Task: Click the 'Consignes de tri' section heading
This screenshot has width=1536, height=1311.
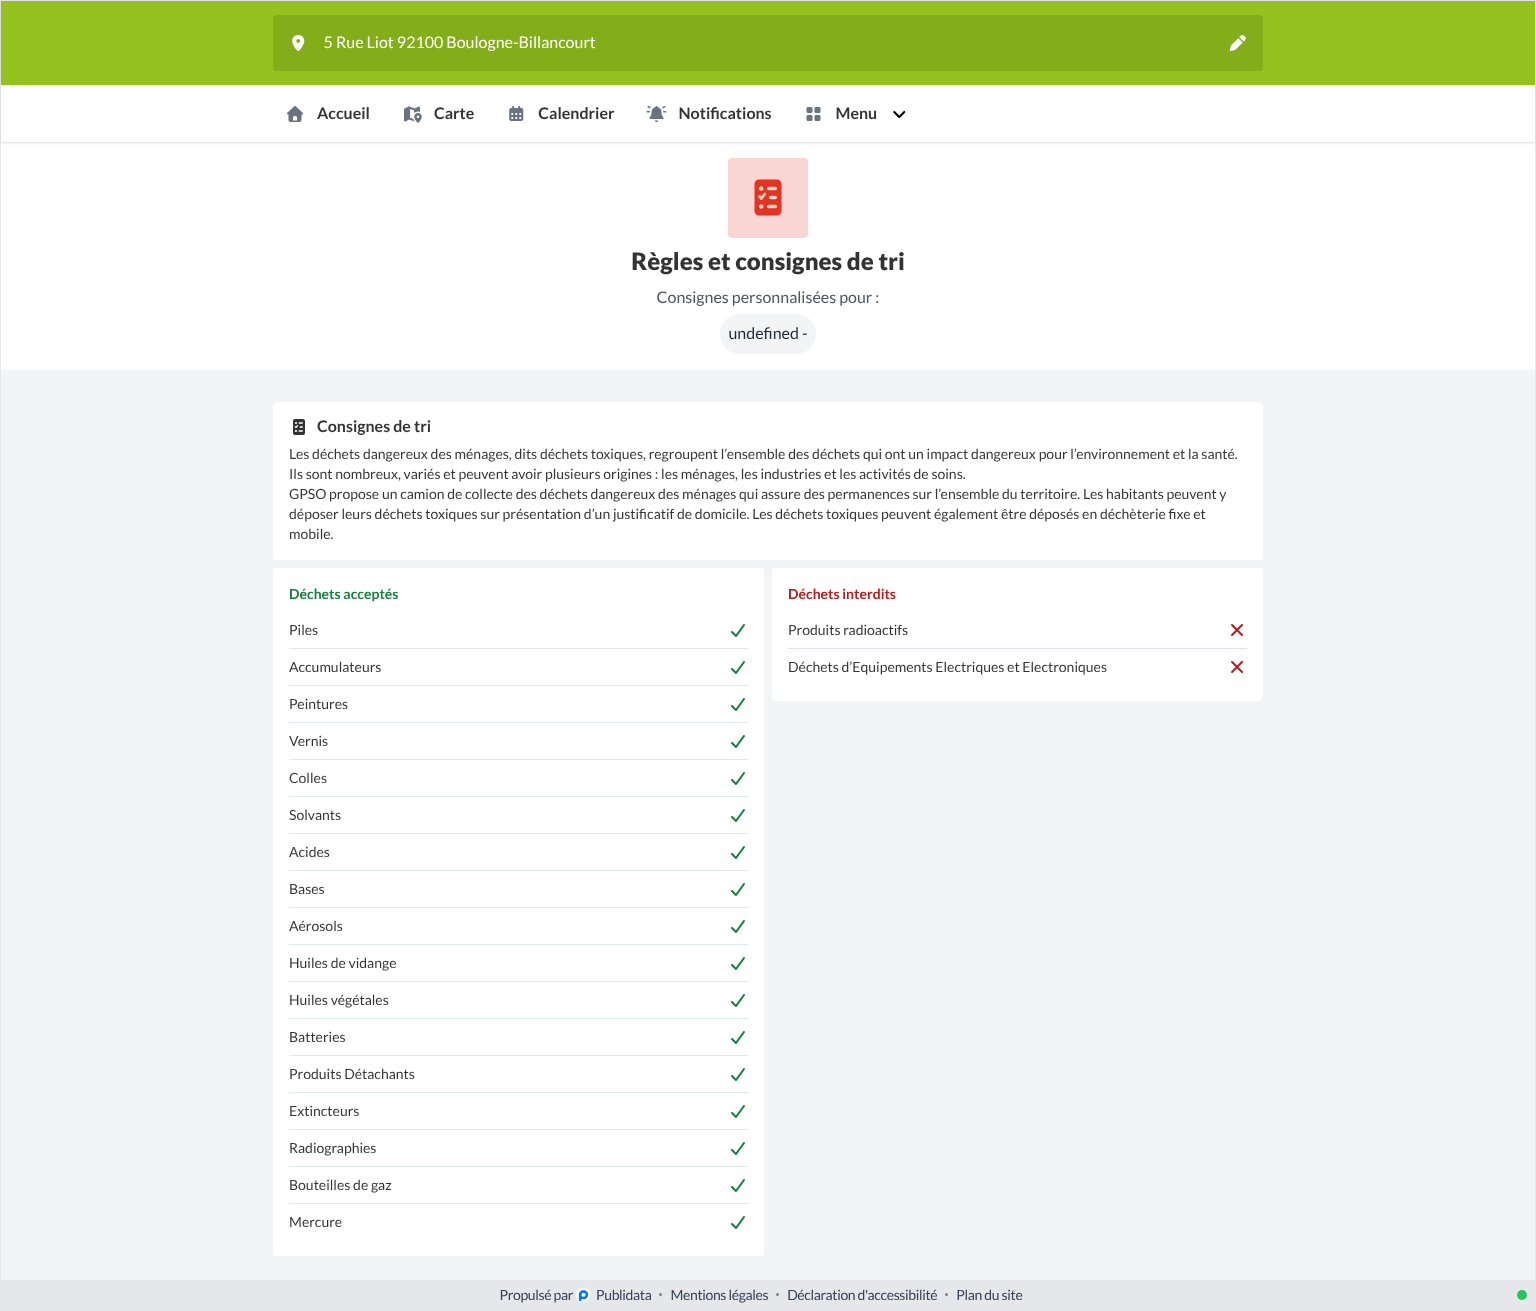Action: click(374, 427)
